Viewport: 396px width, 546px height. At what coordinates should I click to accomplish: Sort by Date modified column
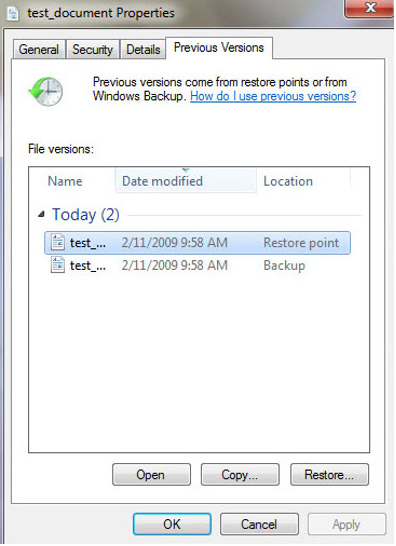(186, 181)
